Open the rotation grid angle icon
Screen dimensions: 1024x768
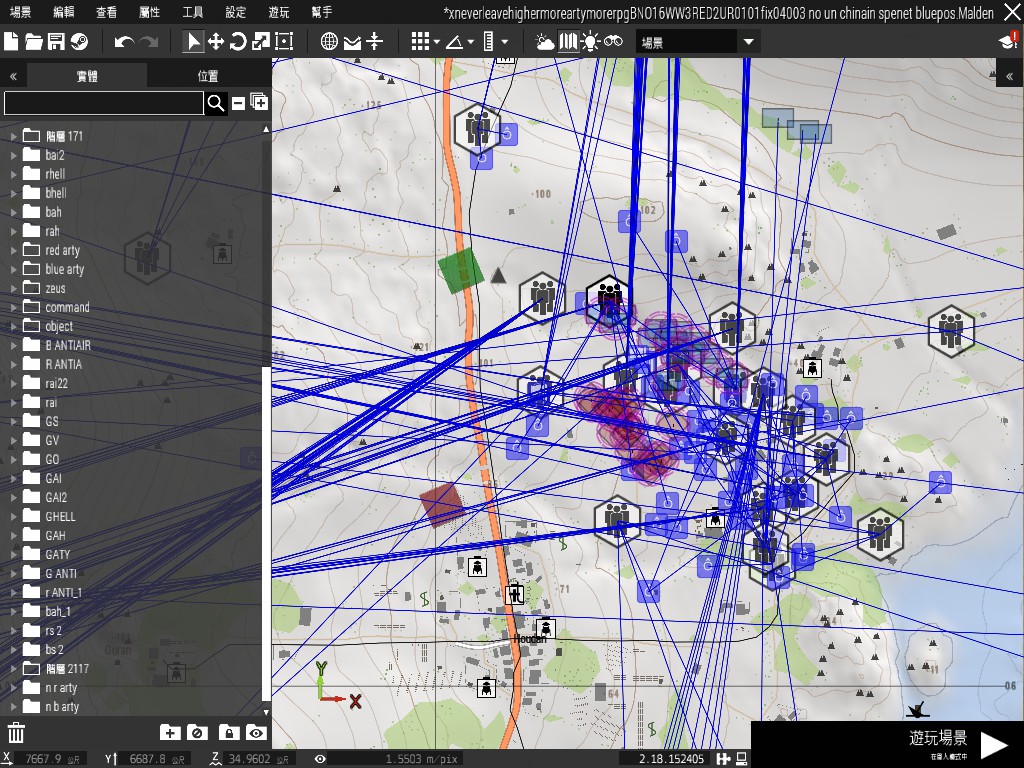click(455, 42)
